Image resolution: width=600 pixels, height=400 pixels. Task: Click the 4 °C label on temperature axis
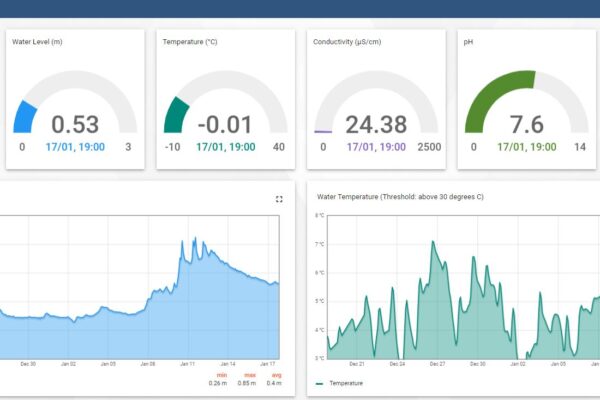[x=320, y=330]
